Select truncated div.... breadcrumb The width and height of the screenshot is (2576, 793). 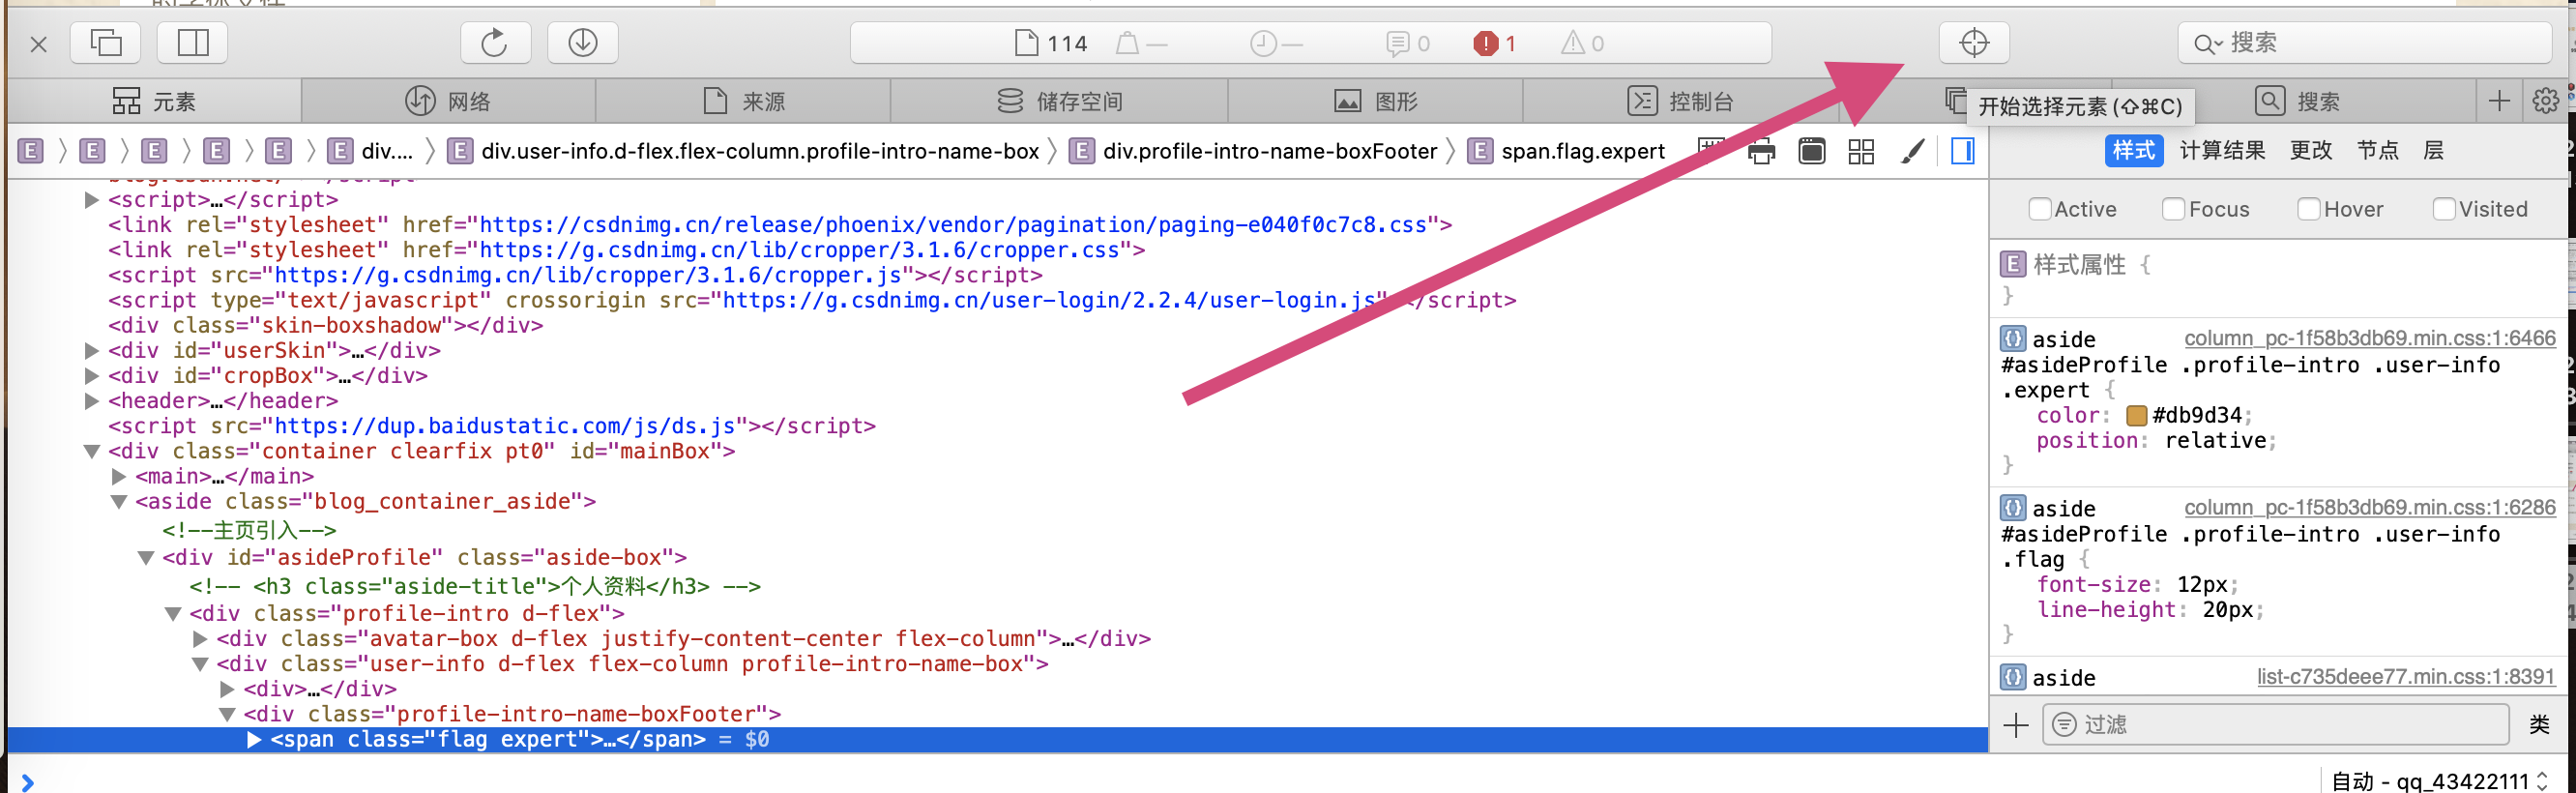(371, 152)
